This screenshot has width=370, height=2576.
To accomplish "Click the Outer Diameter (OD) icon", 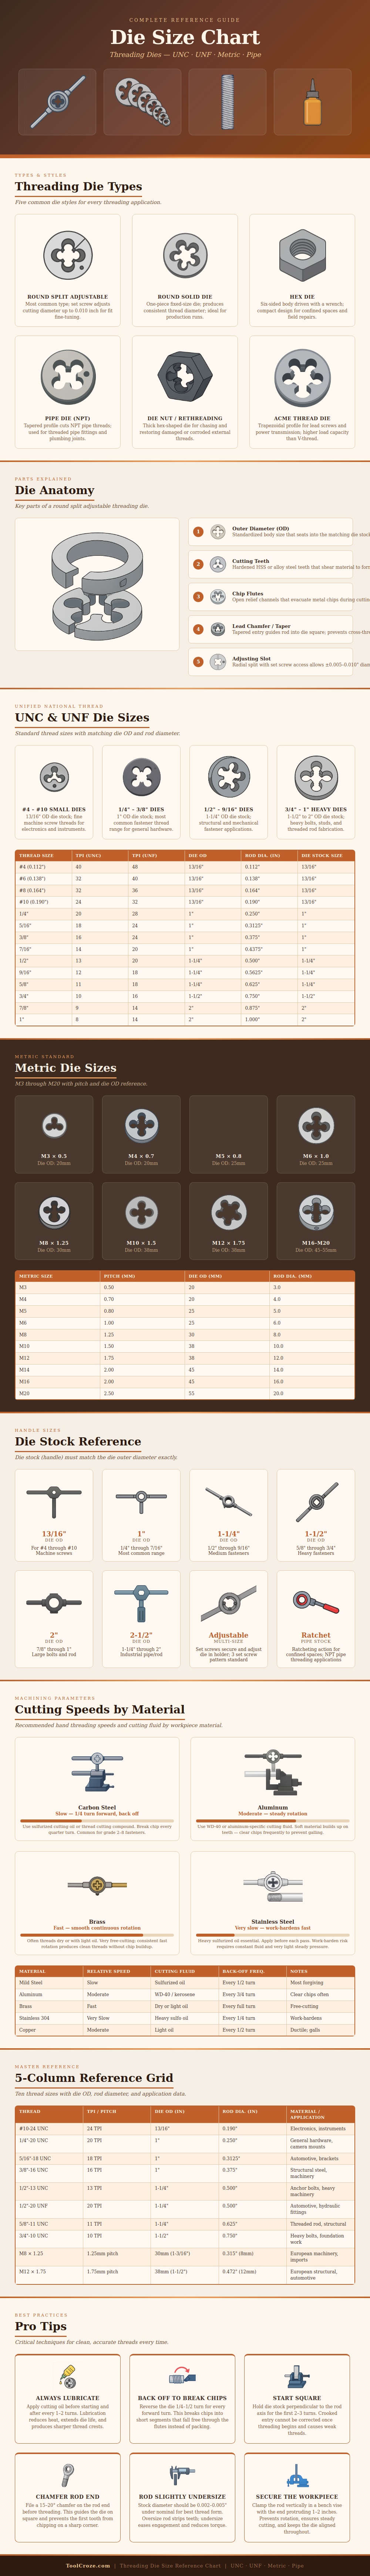I will pyautogui.click(x=218, y=532).
